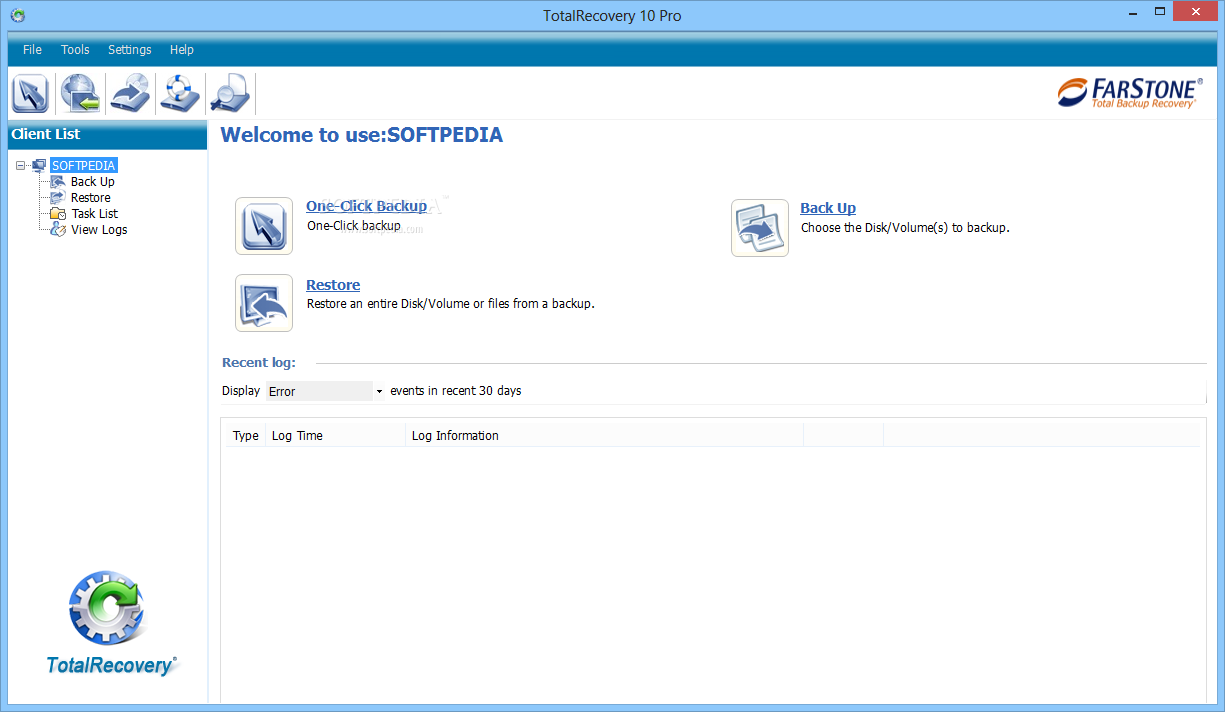The width and height of the screenshot is (1225, 712).
Task: Click the One-Click Backup toolbar icon
Action: (30, 94)
